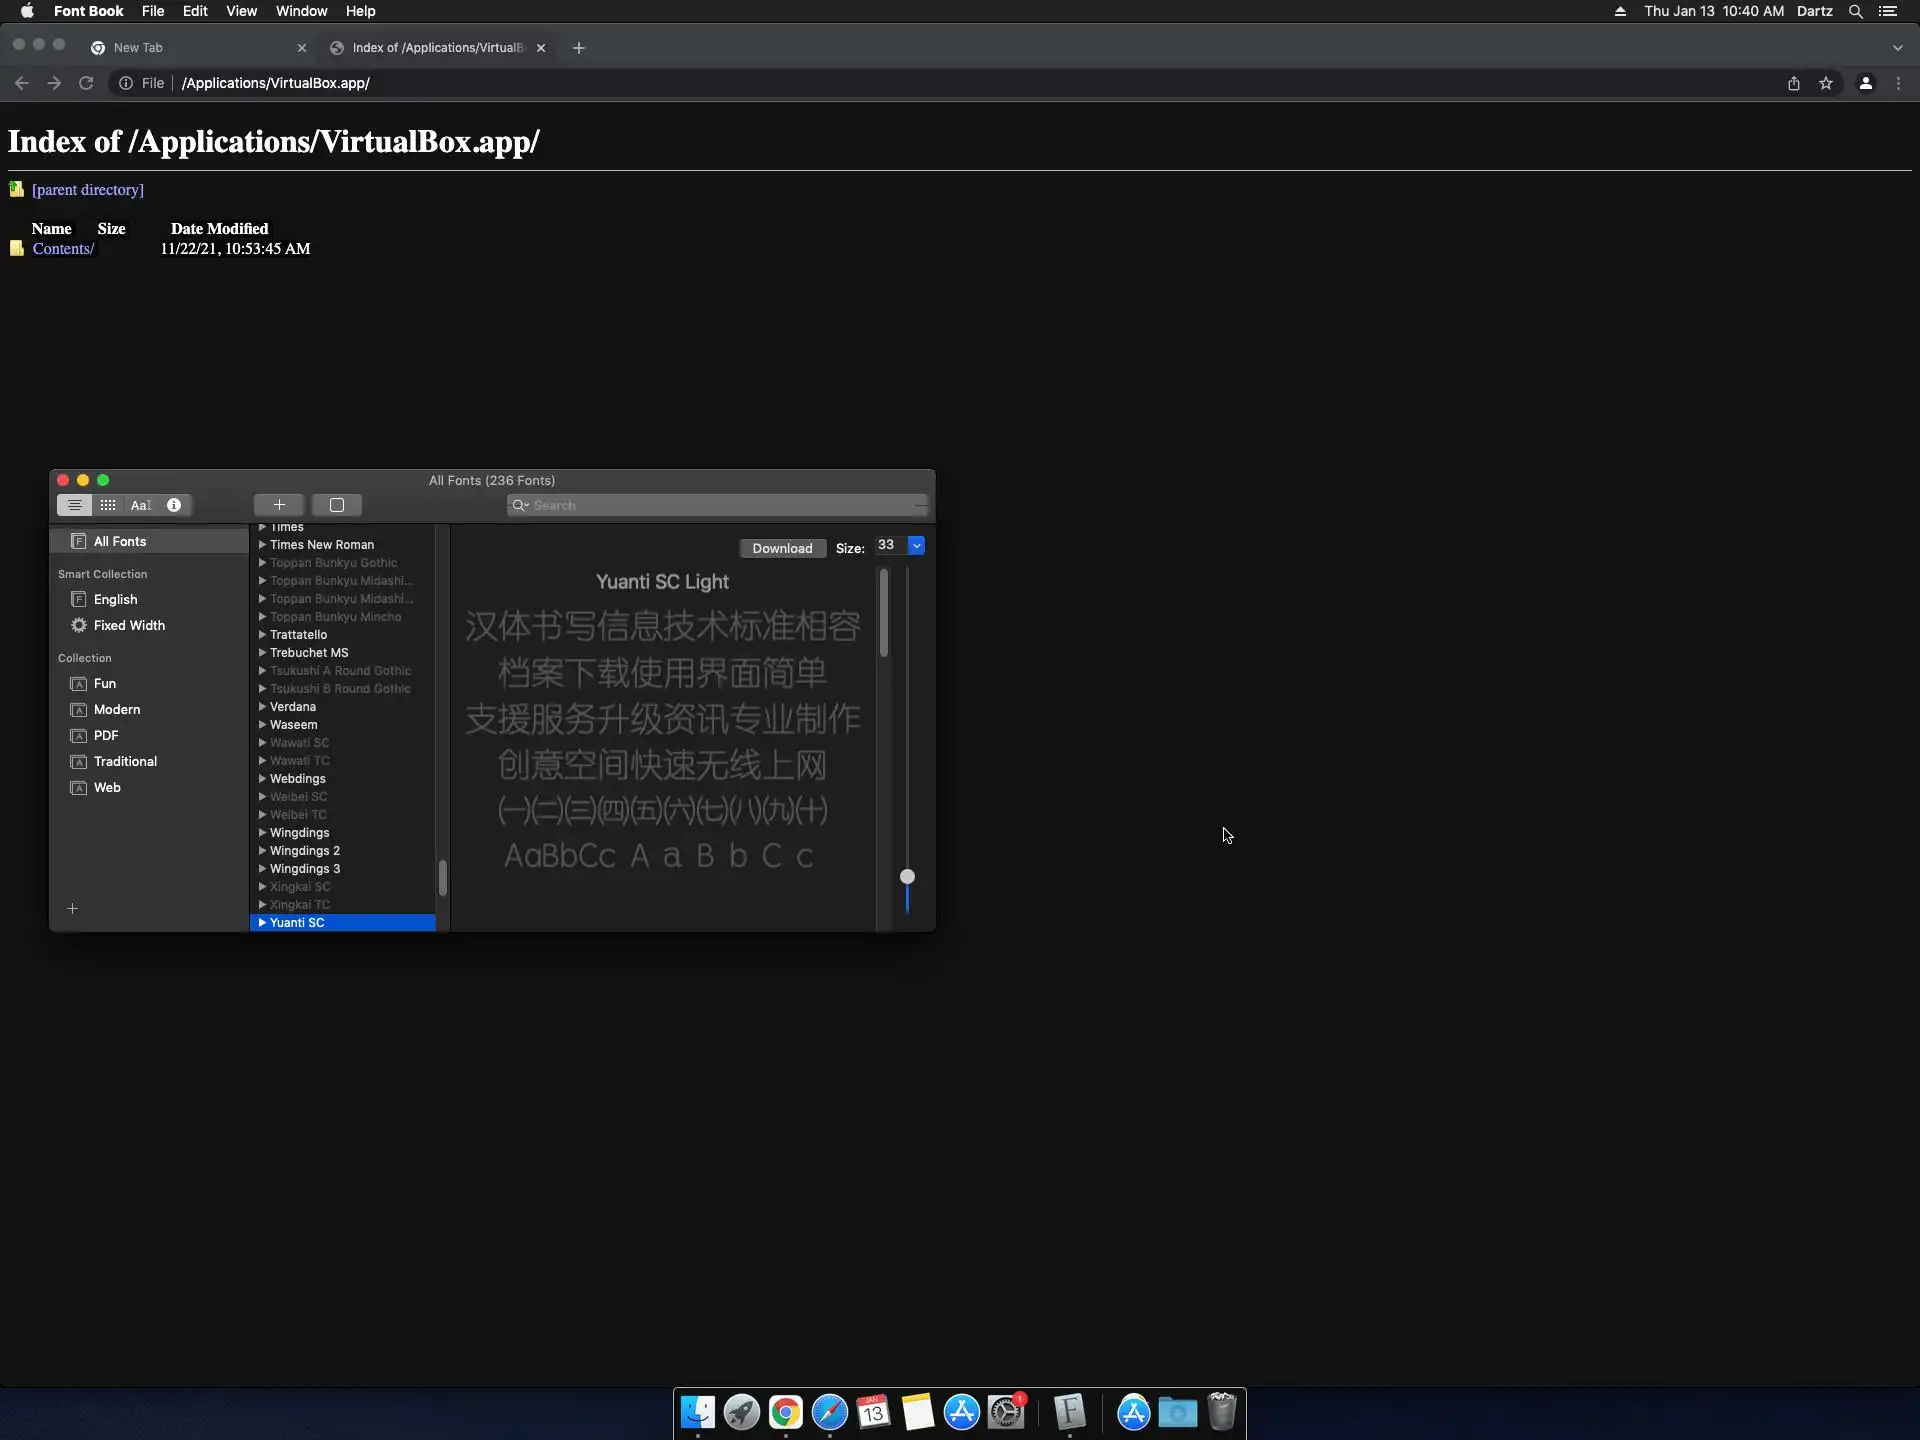The image size is (1920, 1440).
Task: Switch to sample list view icon
Action: (x=74, y=505)
